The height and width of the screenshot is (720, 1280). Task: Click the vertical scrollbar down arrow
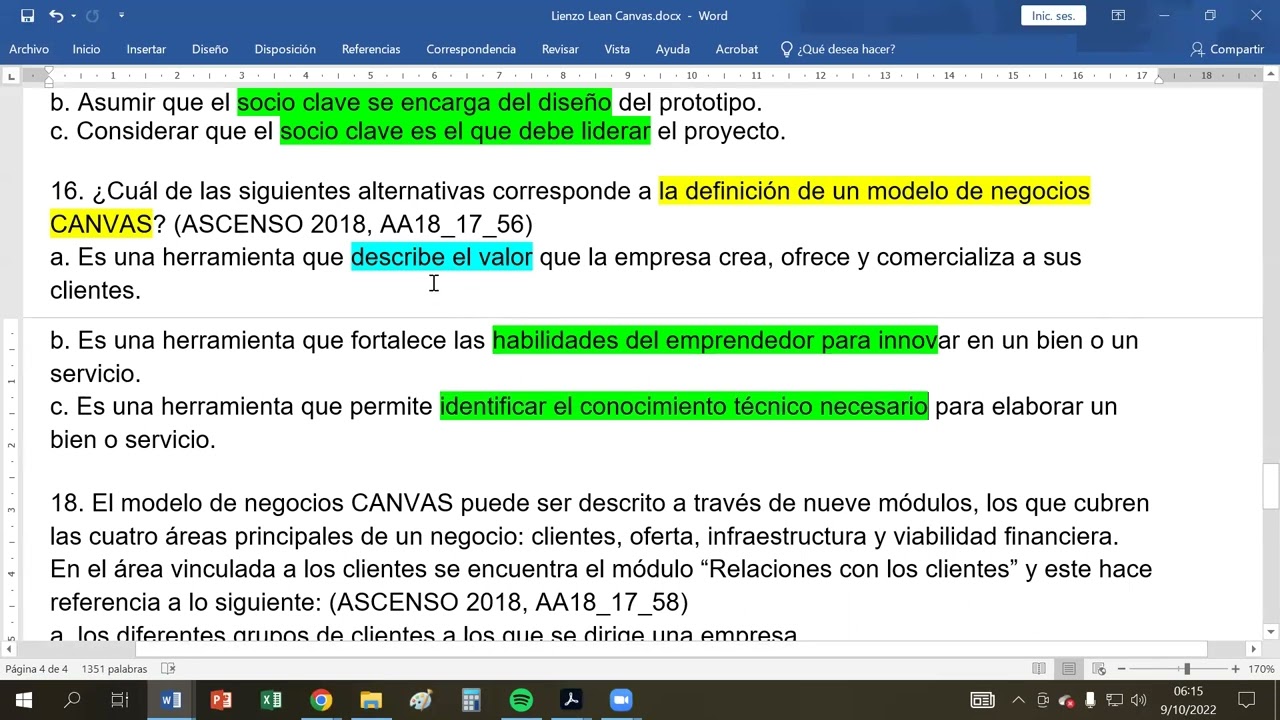(1270, 632)
